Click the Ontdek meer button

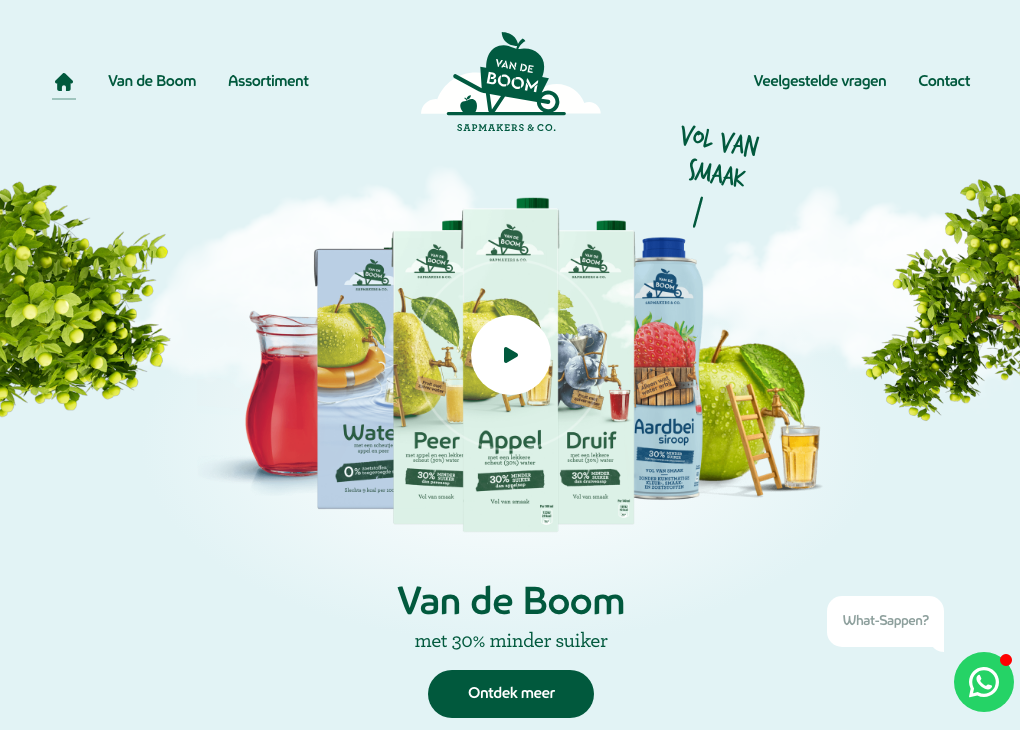[511, 694]
